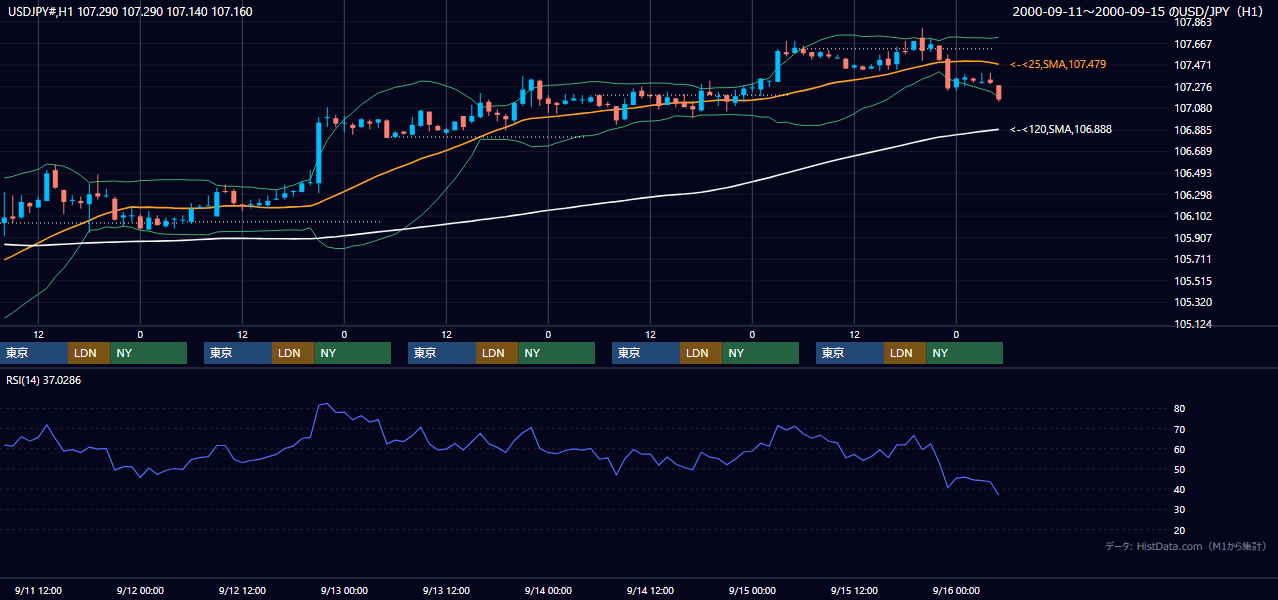1278x600 pixels.
Task: Click price axis value 105.711
Action: point(1192,259)
